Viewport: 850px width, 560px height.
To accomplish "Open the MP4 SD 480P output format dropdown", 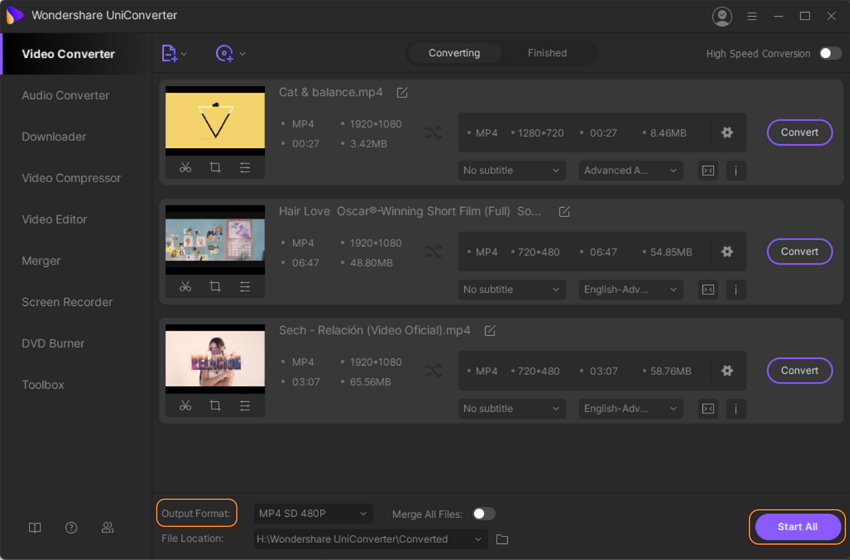I will (313, 513).
